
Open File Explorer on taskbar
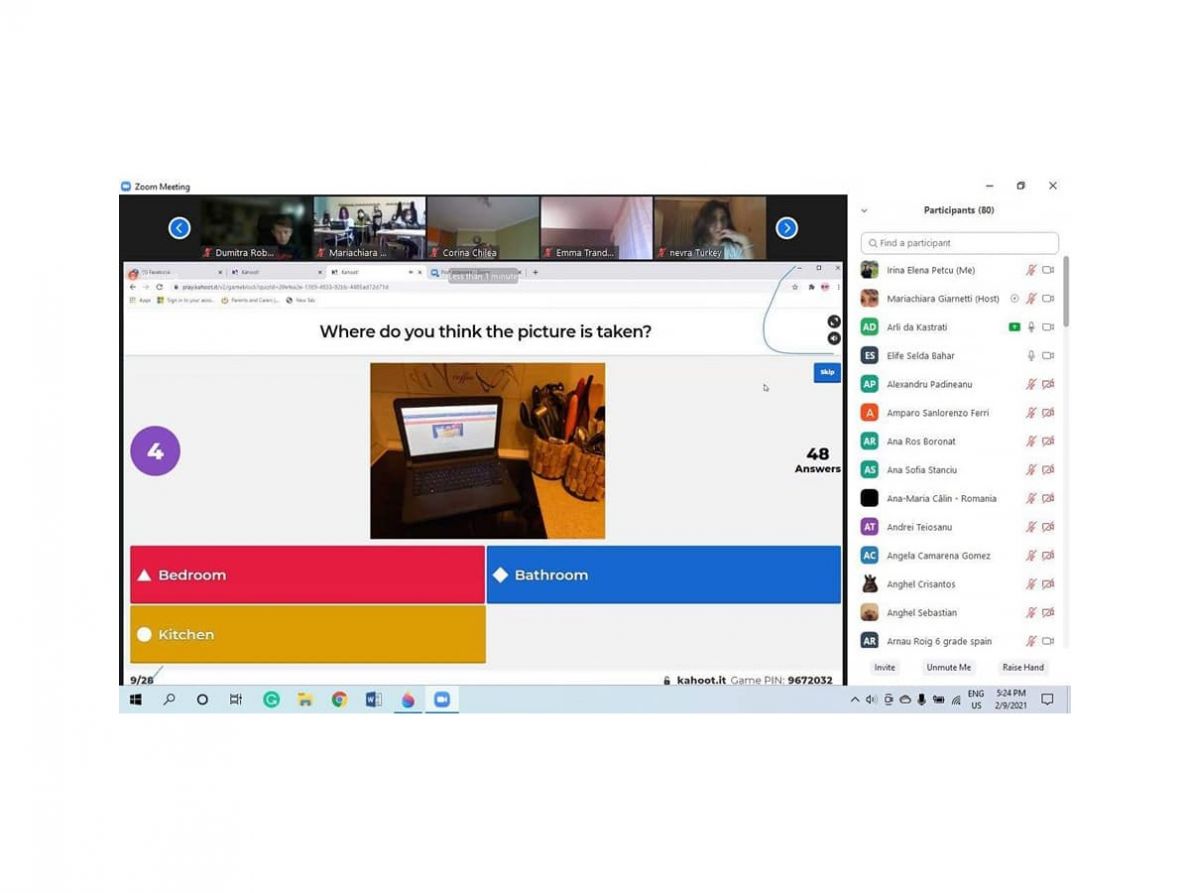pyautogui.click(x=305, y=700)
